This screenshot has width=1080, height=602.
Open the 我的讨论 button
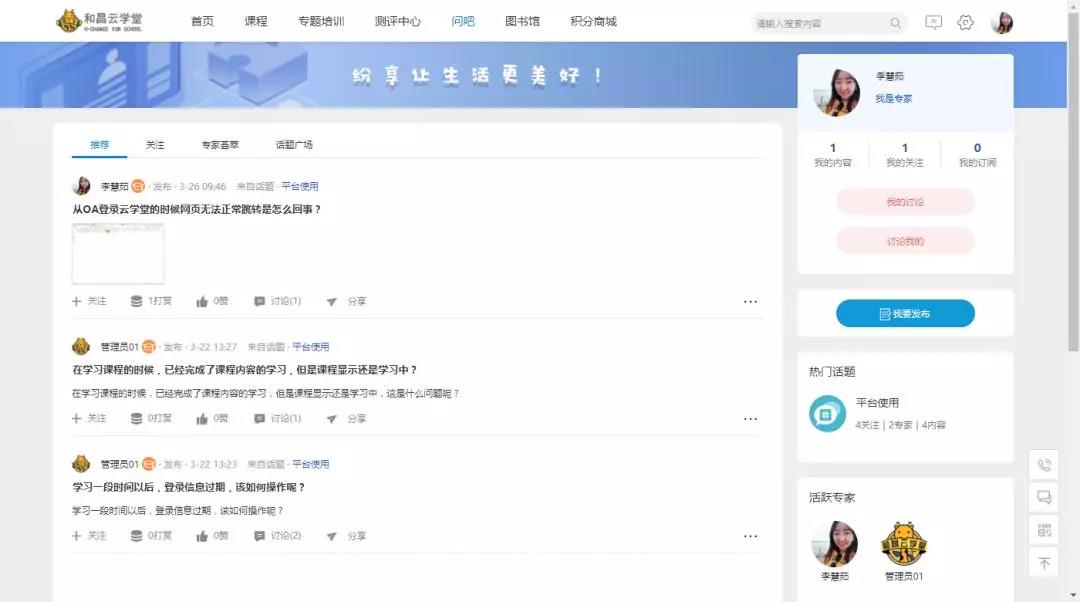pos(905,202)
